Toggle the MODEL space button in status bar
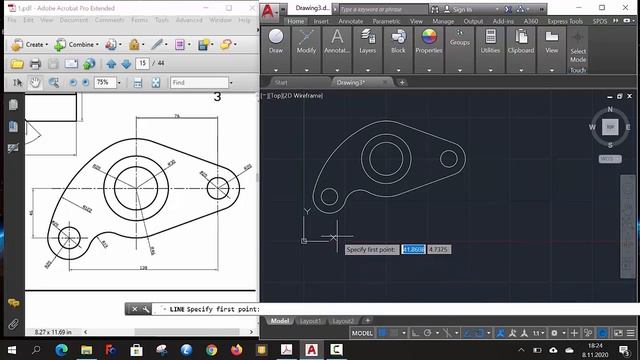Viewport: 640px width, 360px height. [x=362, y=333]
